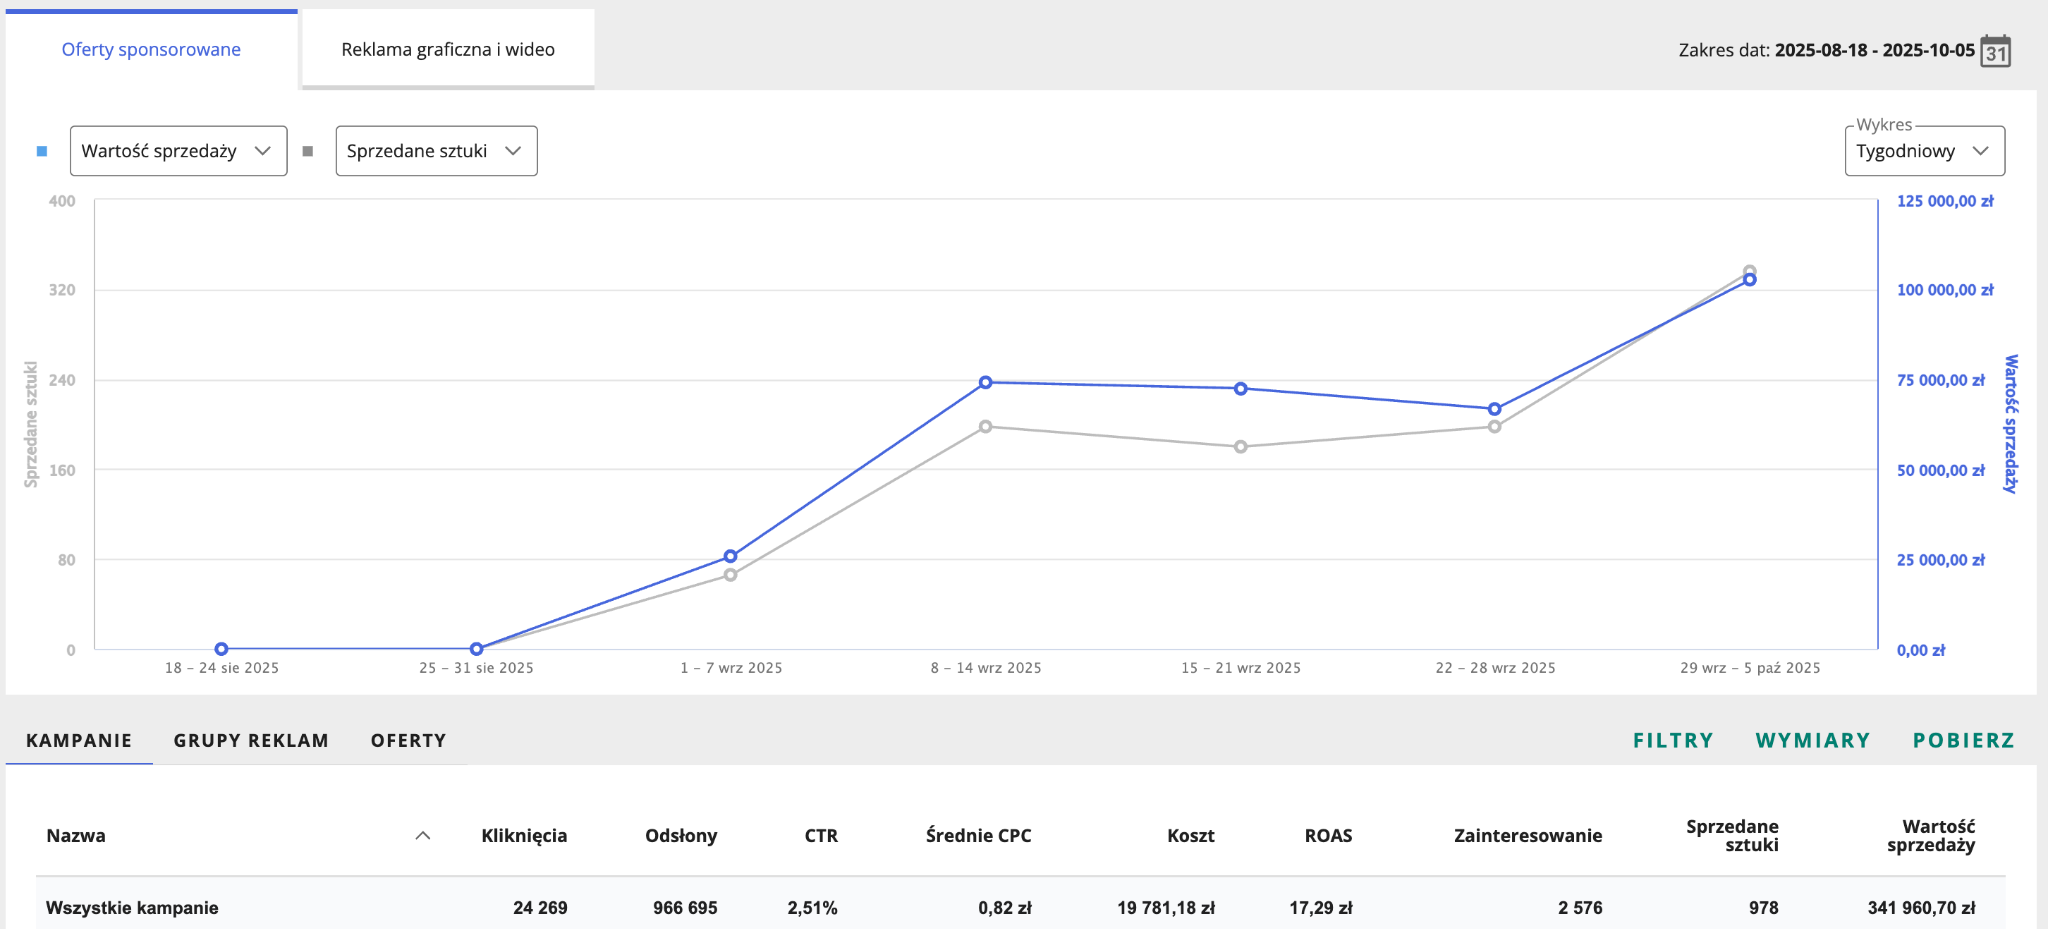Click the total clicks value 24 269
Viewport: 2048px width, 929px height.
pyautogui.click(x=540, y=908)
